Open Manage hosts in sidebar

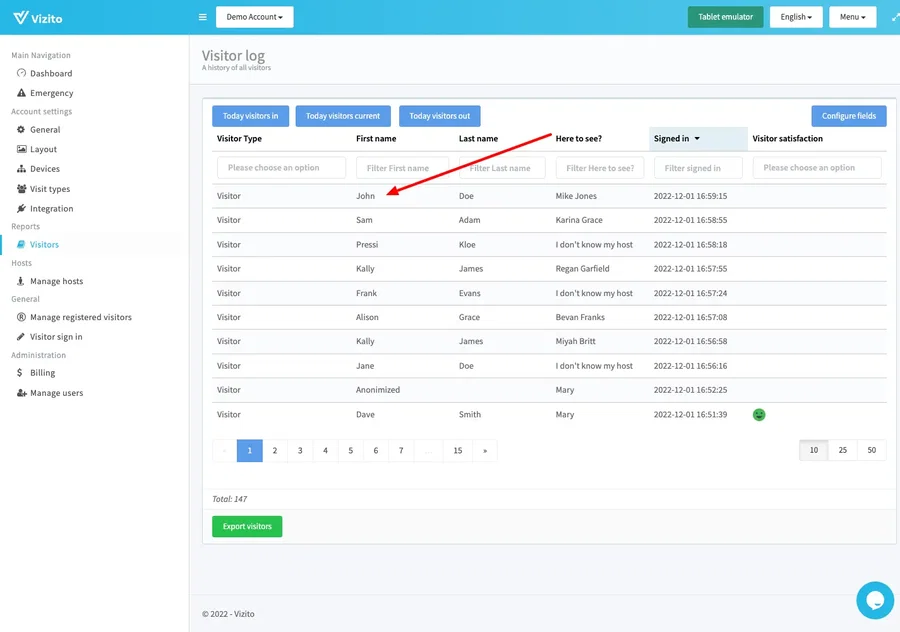[x=56, y=281]
